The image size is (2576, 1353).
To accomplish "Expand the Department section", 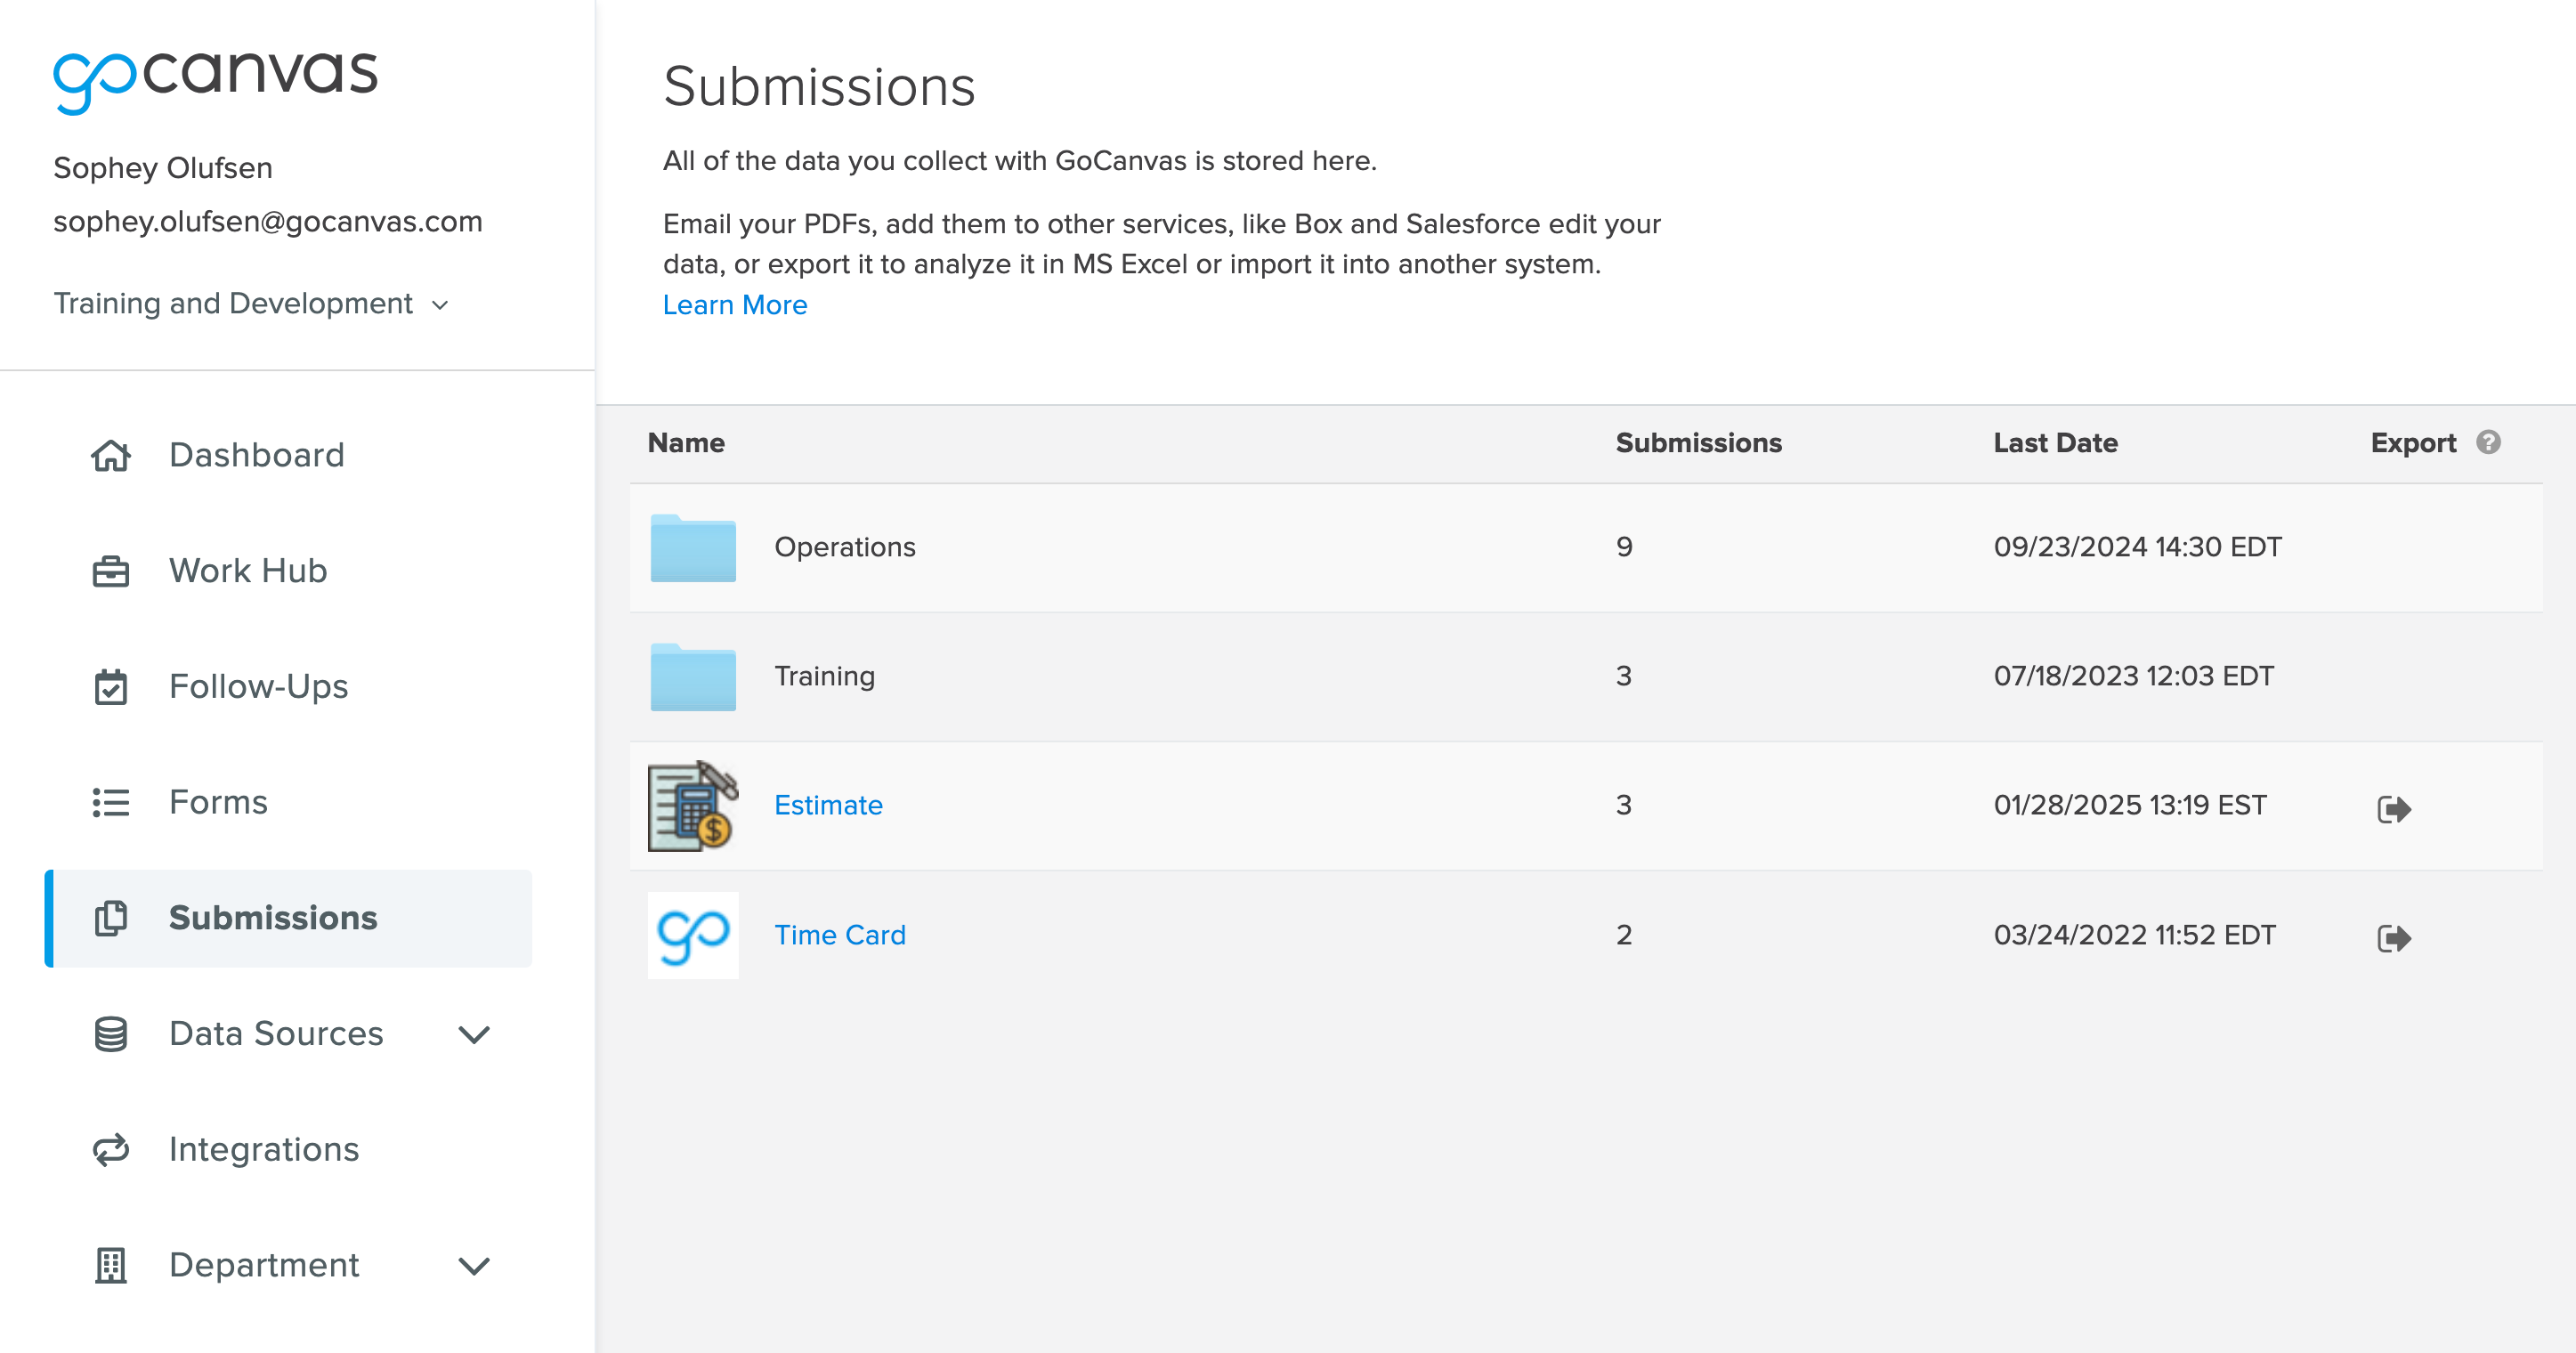I will click(473, 1265).
